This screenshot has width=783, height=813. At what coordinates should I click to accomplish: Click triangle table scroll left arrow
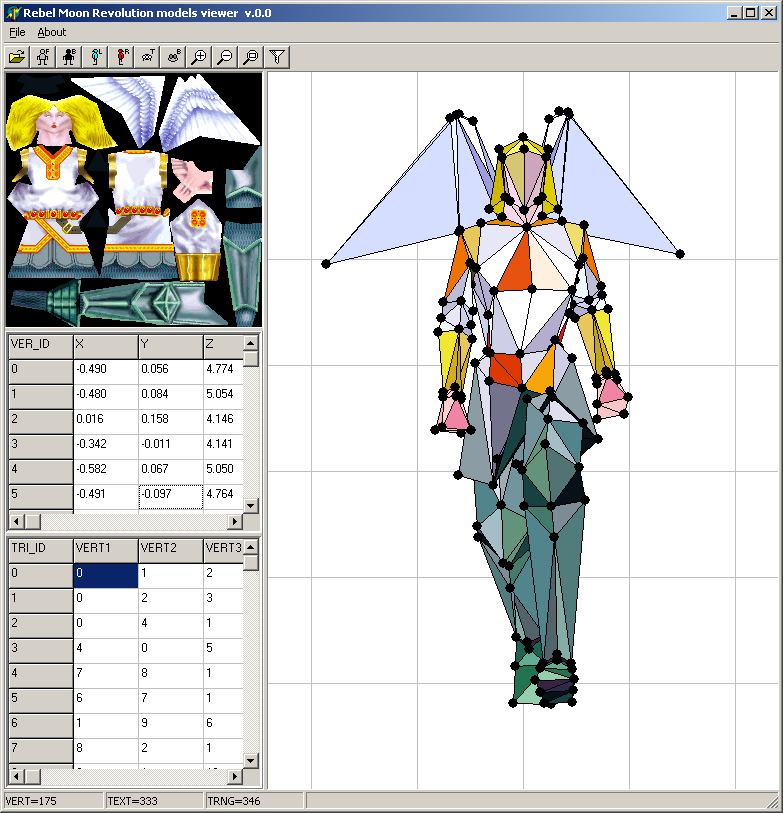(16, 776)
